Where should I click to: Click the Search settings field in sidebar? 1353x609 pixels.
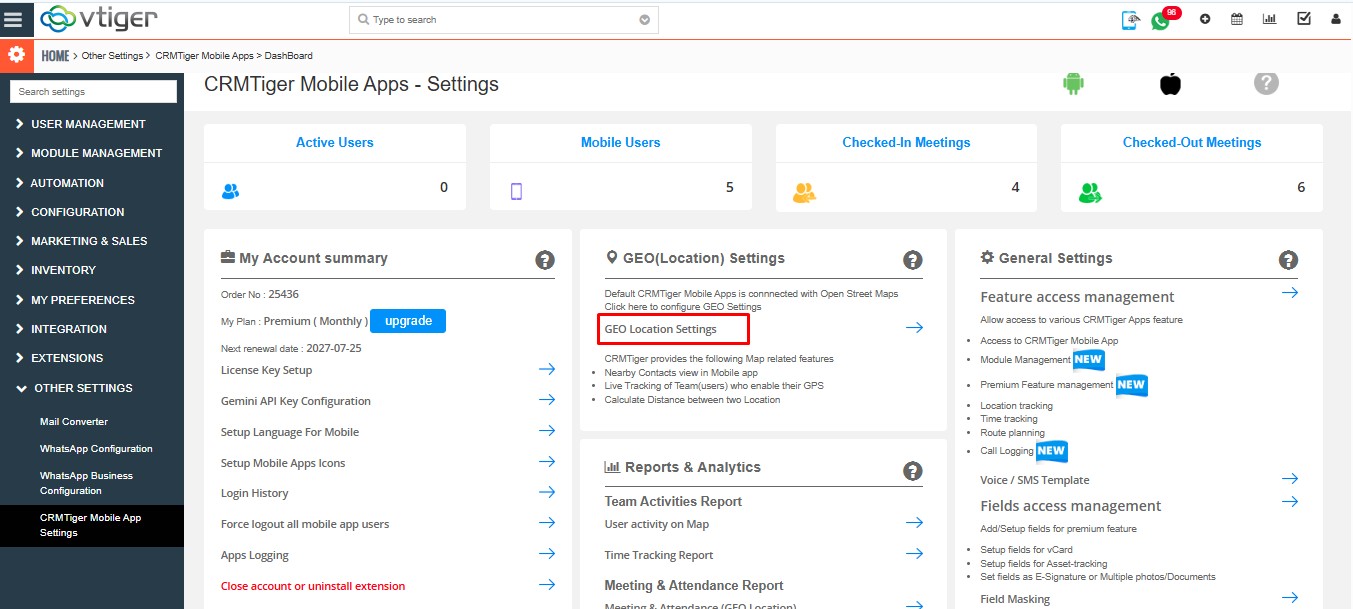click(93, 91)
